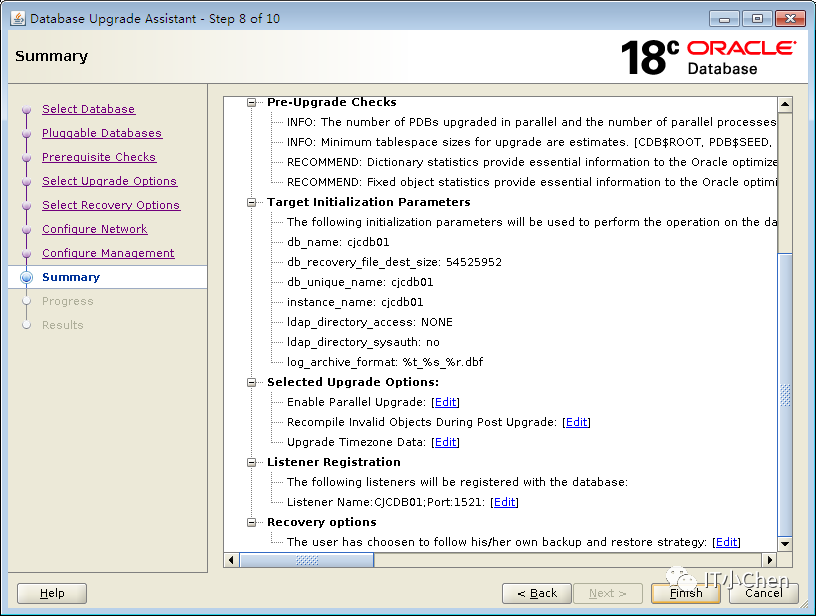Jump to the Select Recovery Options step
The height and width of the screenshot is (616, 816).
(x=111, y=205)
